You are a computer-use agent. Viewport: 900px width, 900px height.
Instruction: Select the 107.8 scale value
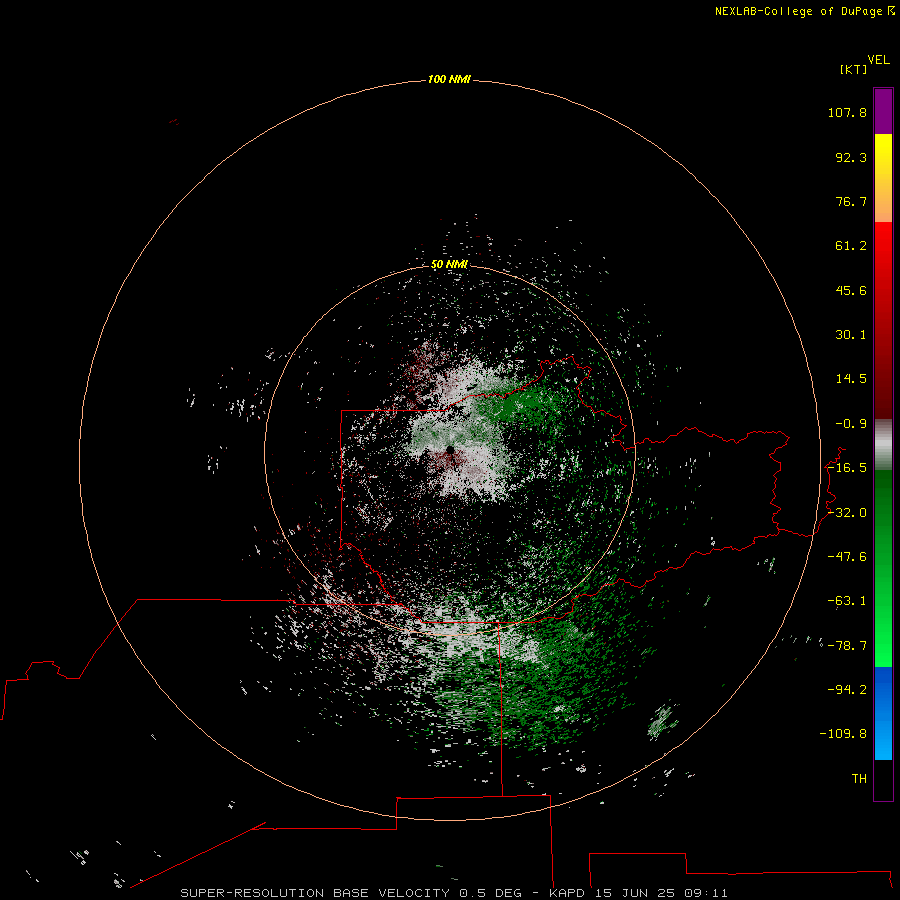click(x=847, y=112)
